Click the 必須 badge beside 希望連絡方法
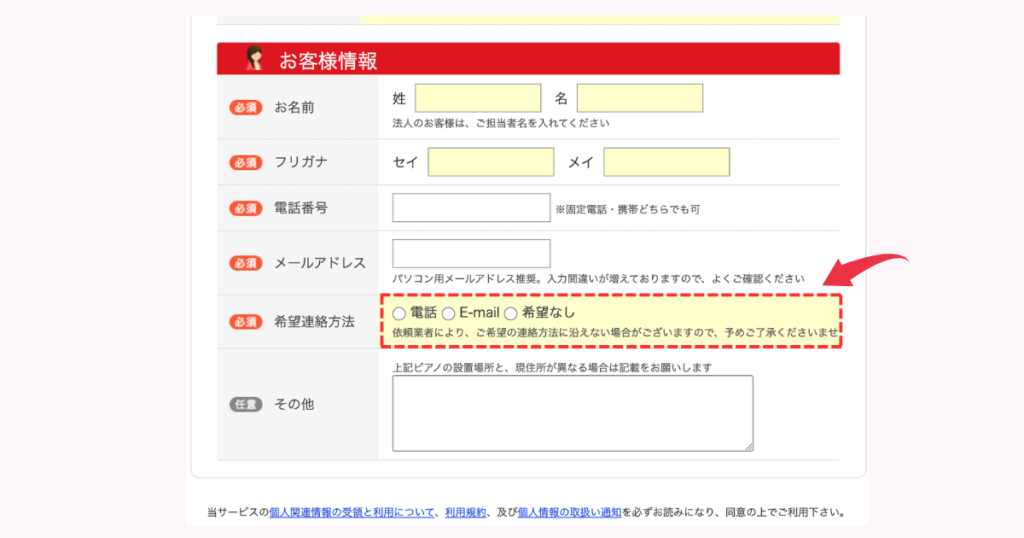This screenshot has height=538, width=1024. click(x=245, y=322)
